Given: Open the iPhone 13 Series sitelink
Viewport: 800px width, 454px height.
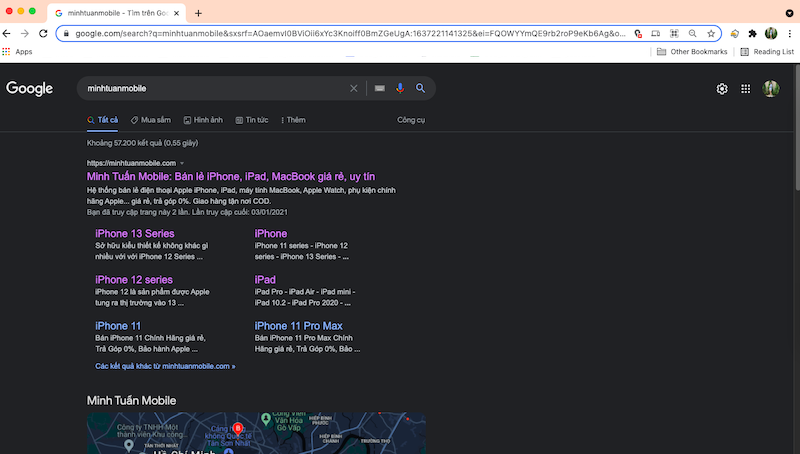Looking at the screenshot, I should [135, 234].
